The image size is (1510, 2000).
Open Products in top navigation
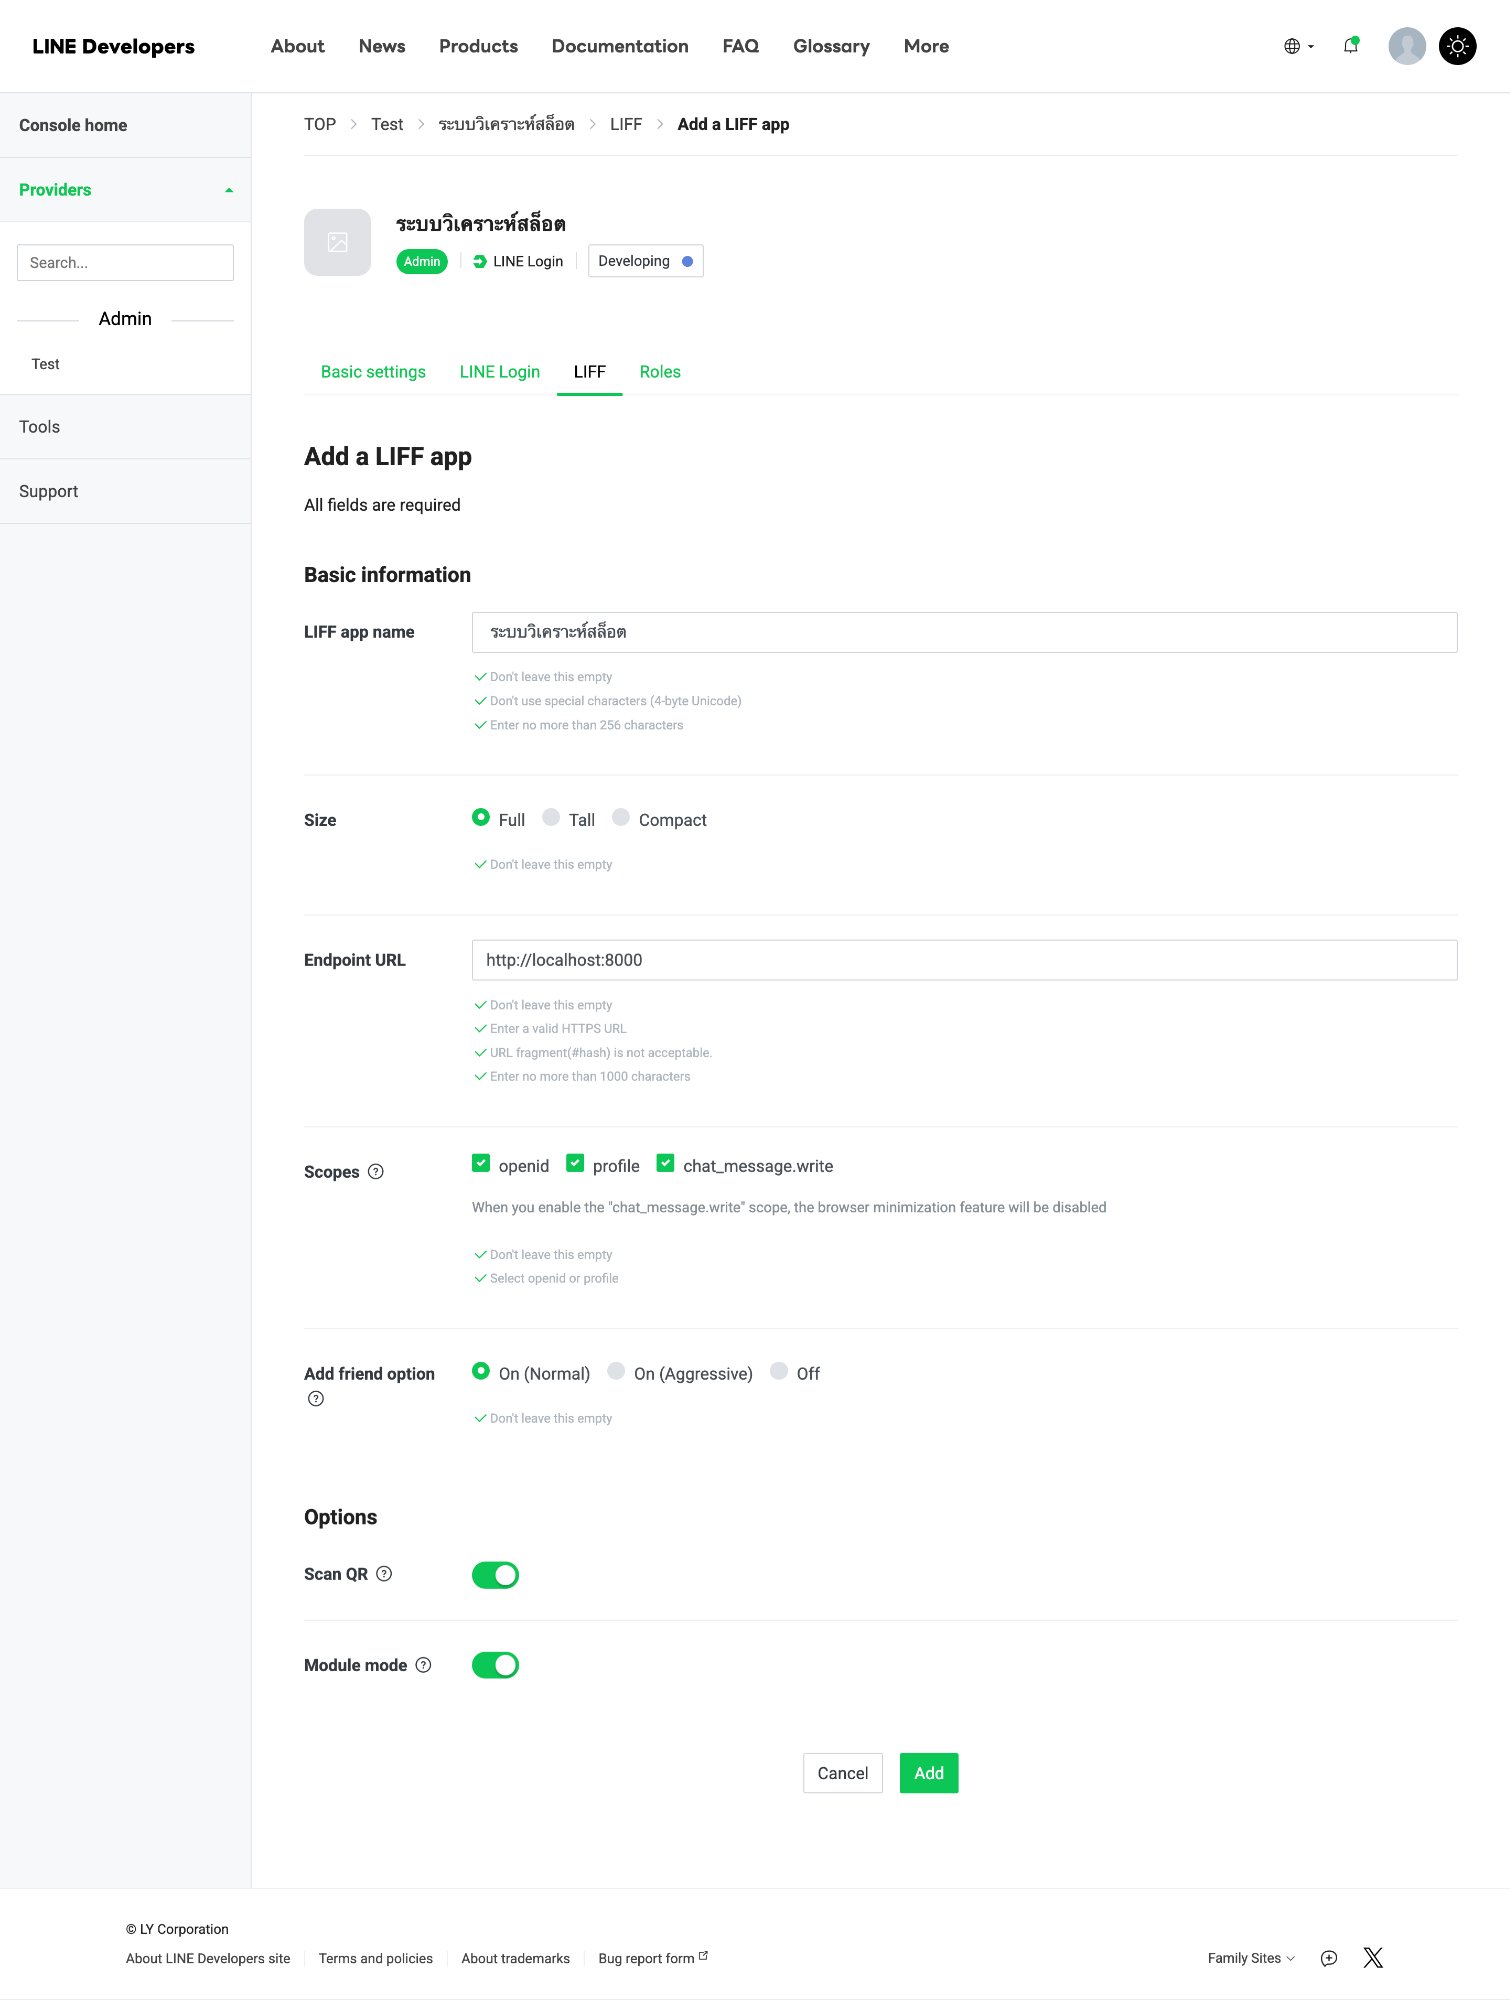coord(479,46)
